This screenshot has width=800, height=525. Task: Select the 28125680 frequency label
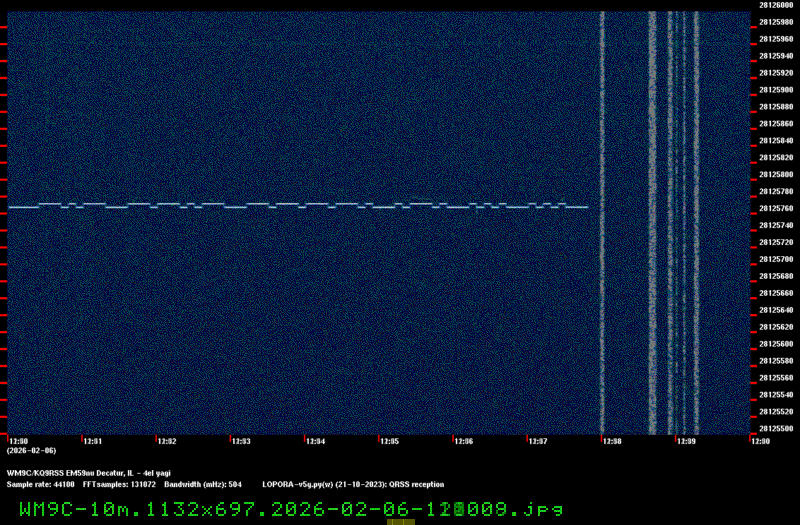pyautogui.click(x=776, y=276)
